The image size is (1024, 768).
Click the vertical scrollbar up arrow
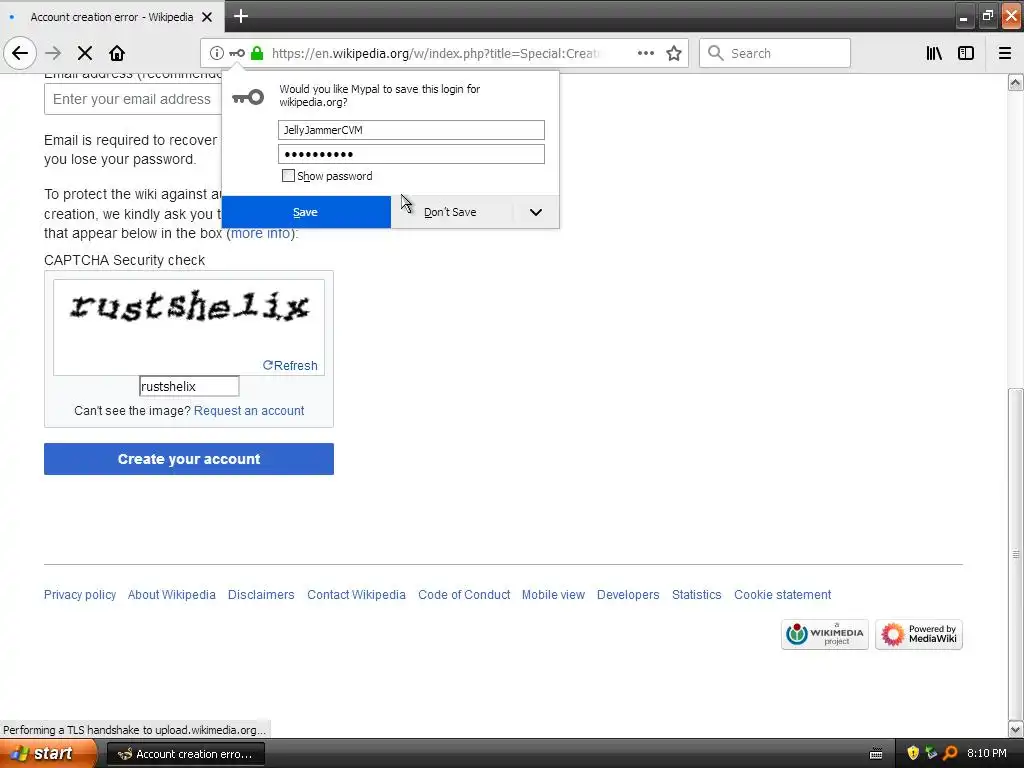pos(1016,82)
